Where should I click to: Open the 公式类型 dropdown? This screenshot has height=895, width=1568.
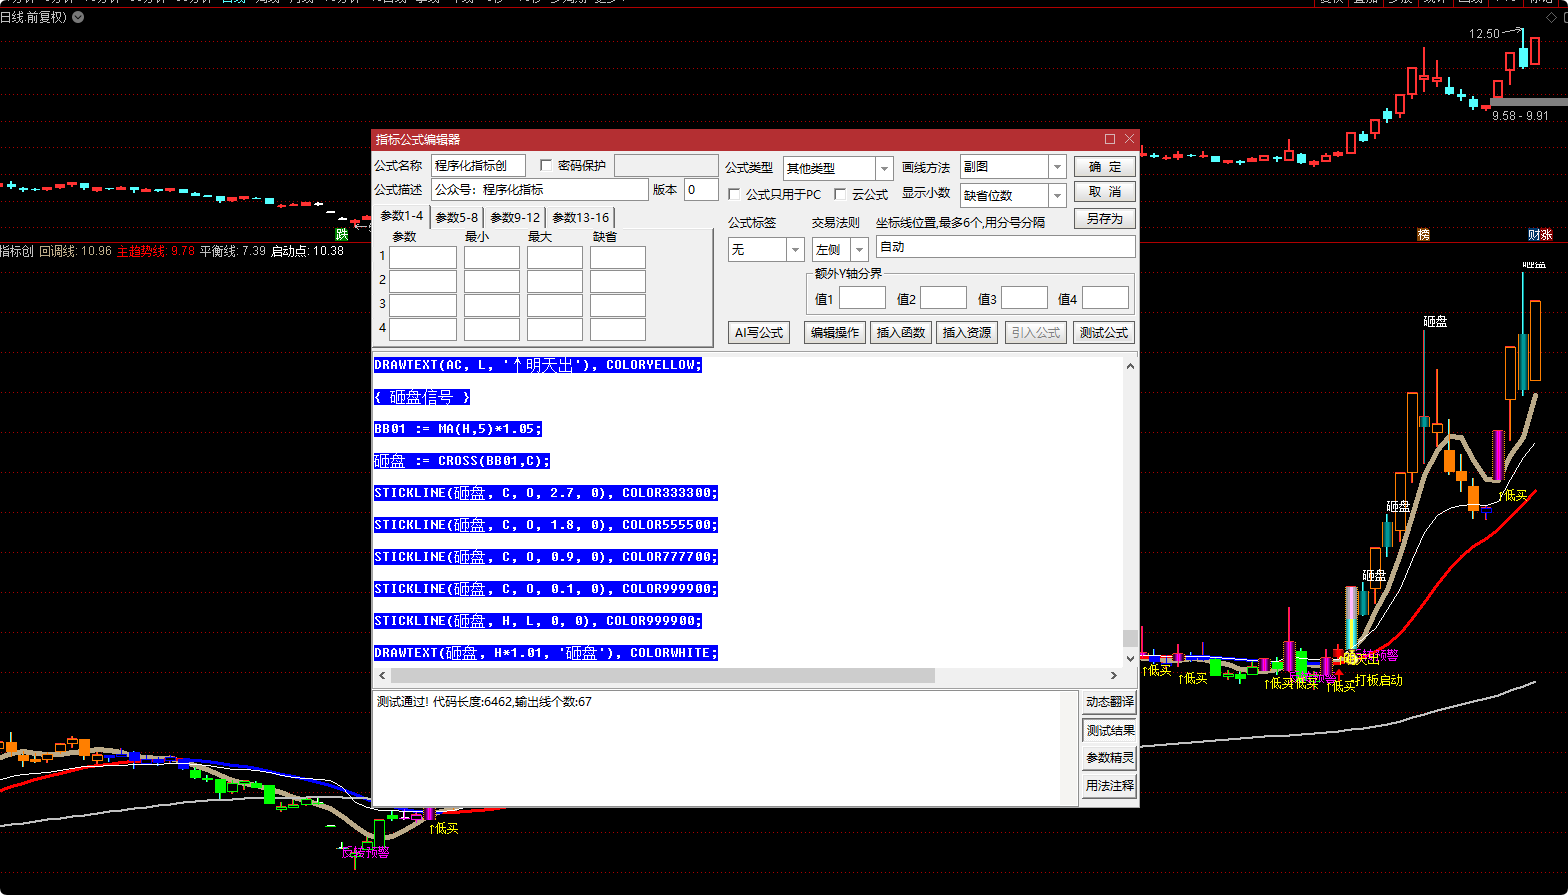[x=884, y=168]
